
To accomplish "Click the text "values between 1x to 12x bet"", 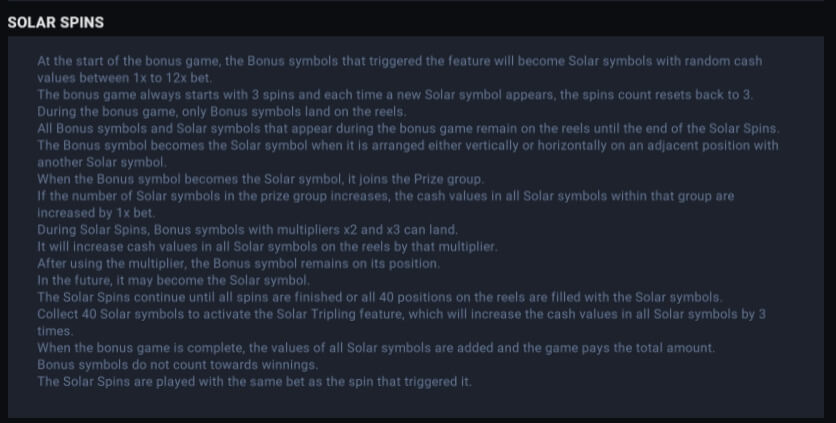I will point(124,78).
